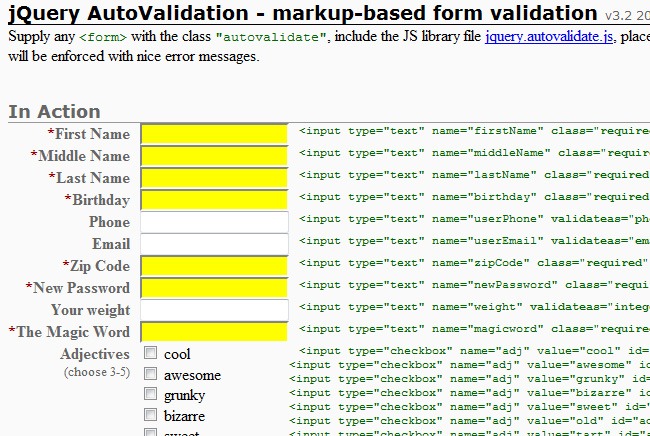
Task: Check the awesome adjective checkbox
Action: [x=150, y=373]
